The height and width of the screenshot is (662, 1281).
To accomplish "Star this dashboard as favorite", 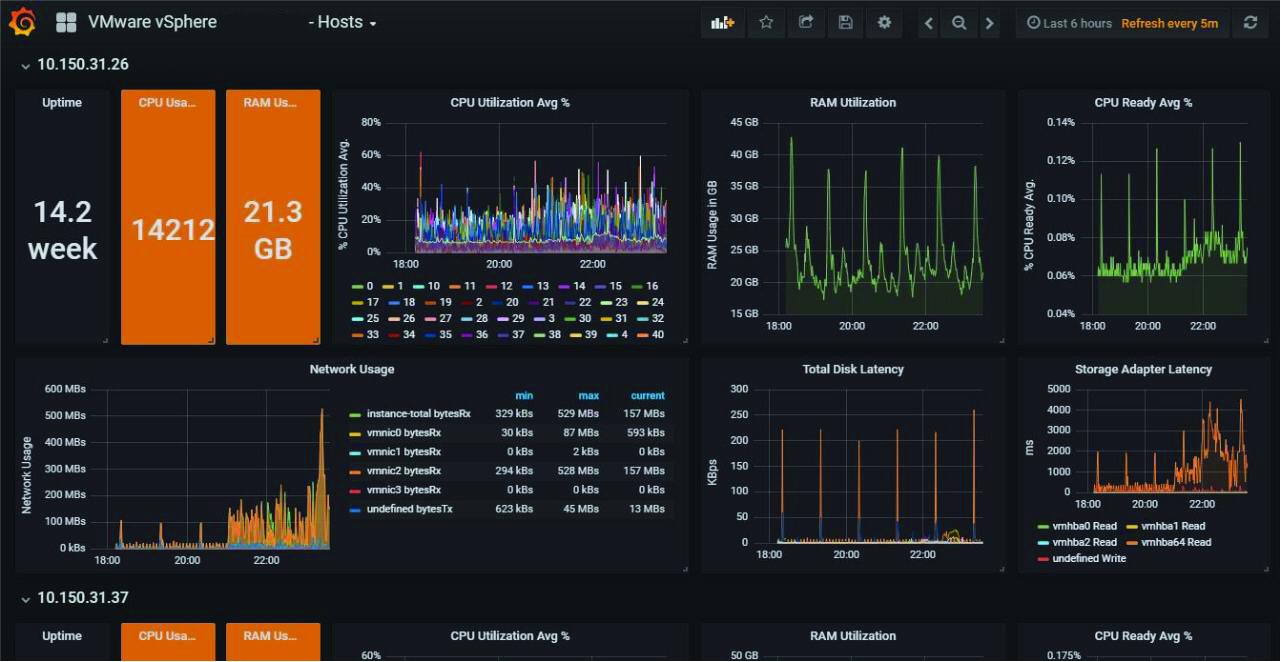I will [x=766, y=23].
